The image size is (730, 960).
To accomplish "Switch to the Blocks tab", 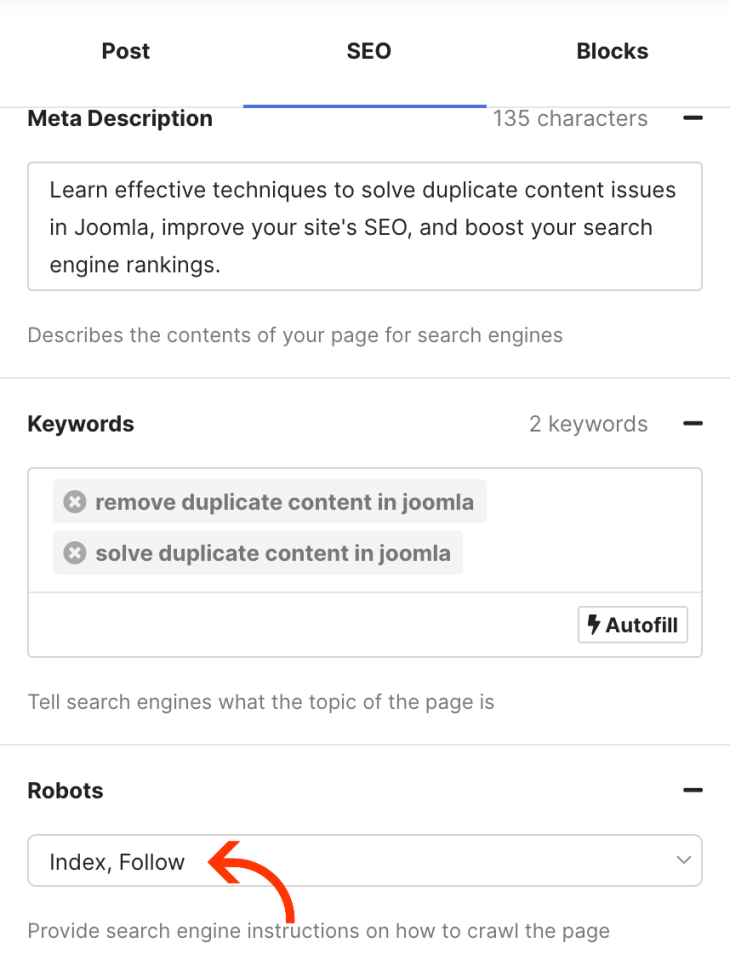I will point(612,51).
